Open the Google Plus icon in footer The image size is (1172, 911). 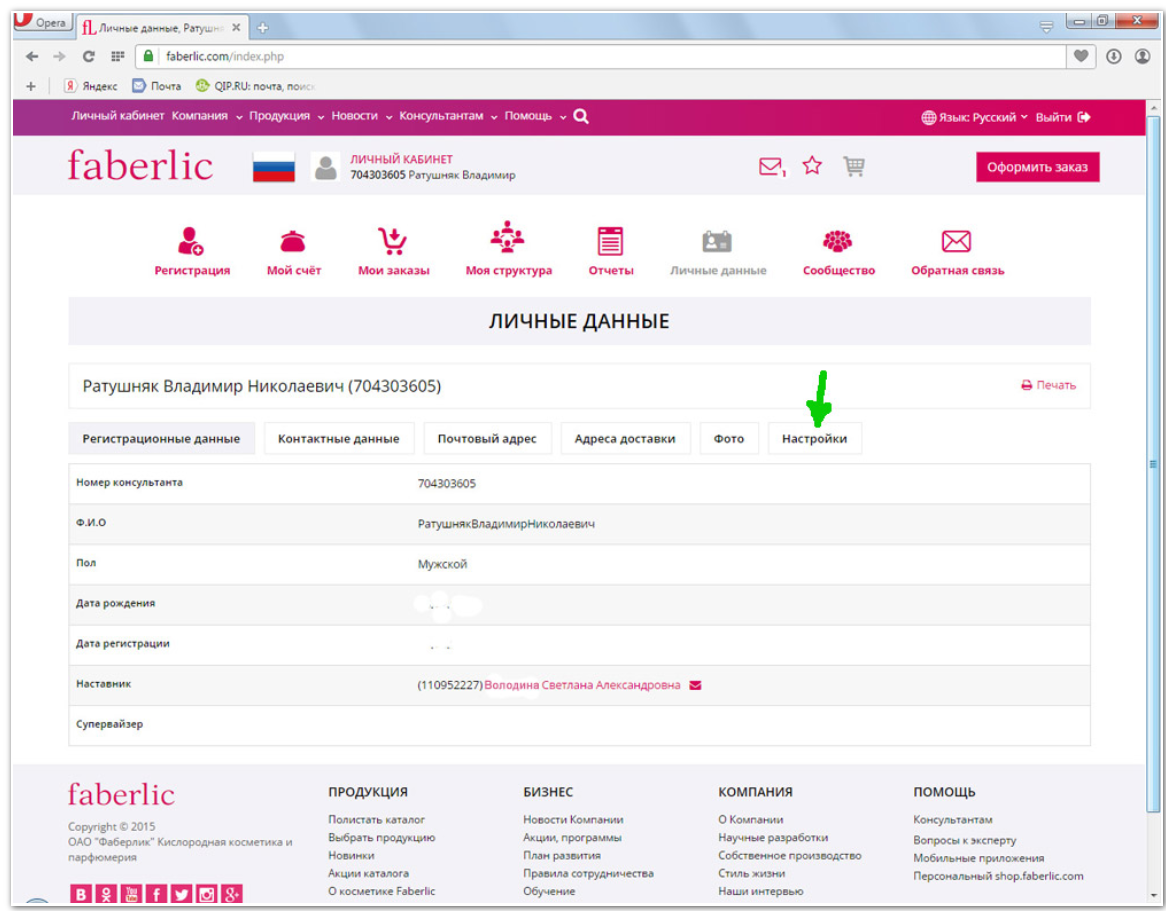tap(232, 894)
